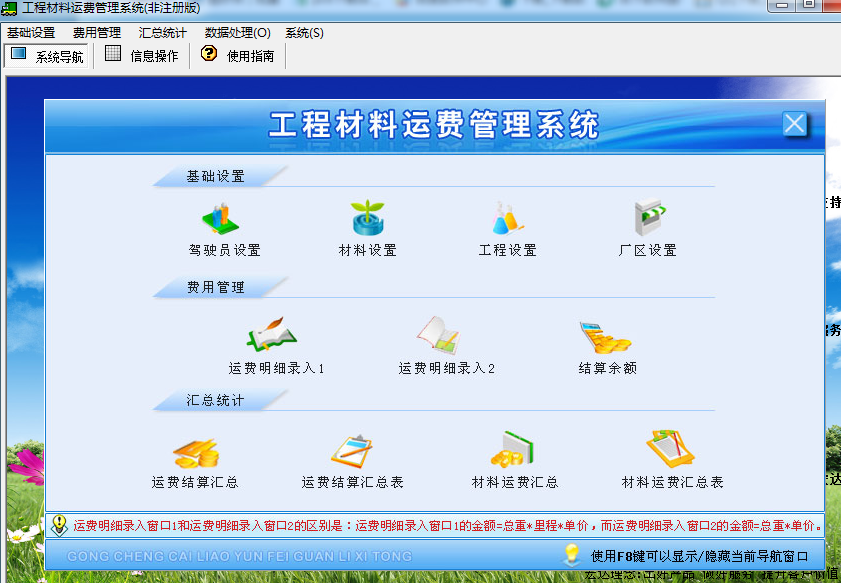Expand the 数据处理(O) menu

(x=238, y=33)
